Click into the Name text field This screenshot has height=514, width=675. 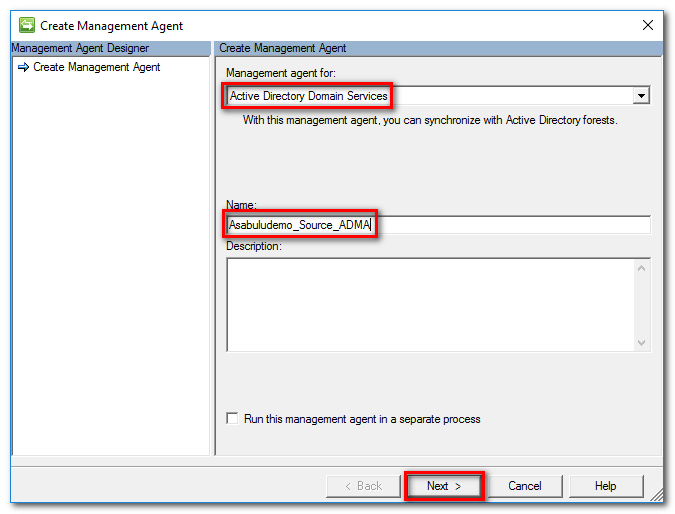pyautogui.click(x=438, y=225)
